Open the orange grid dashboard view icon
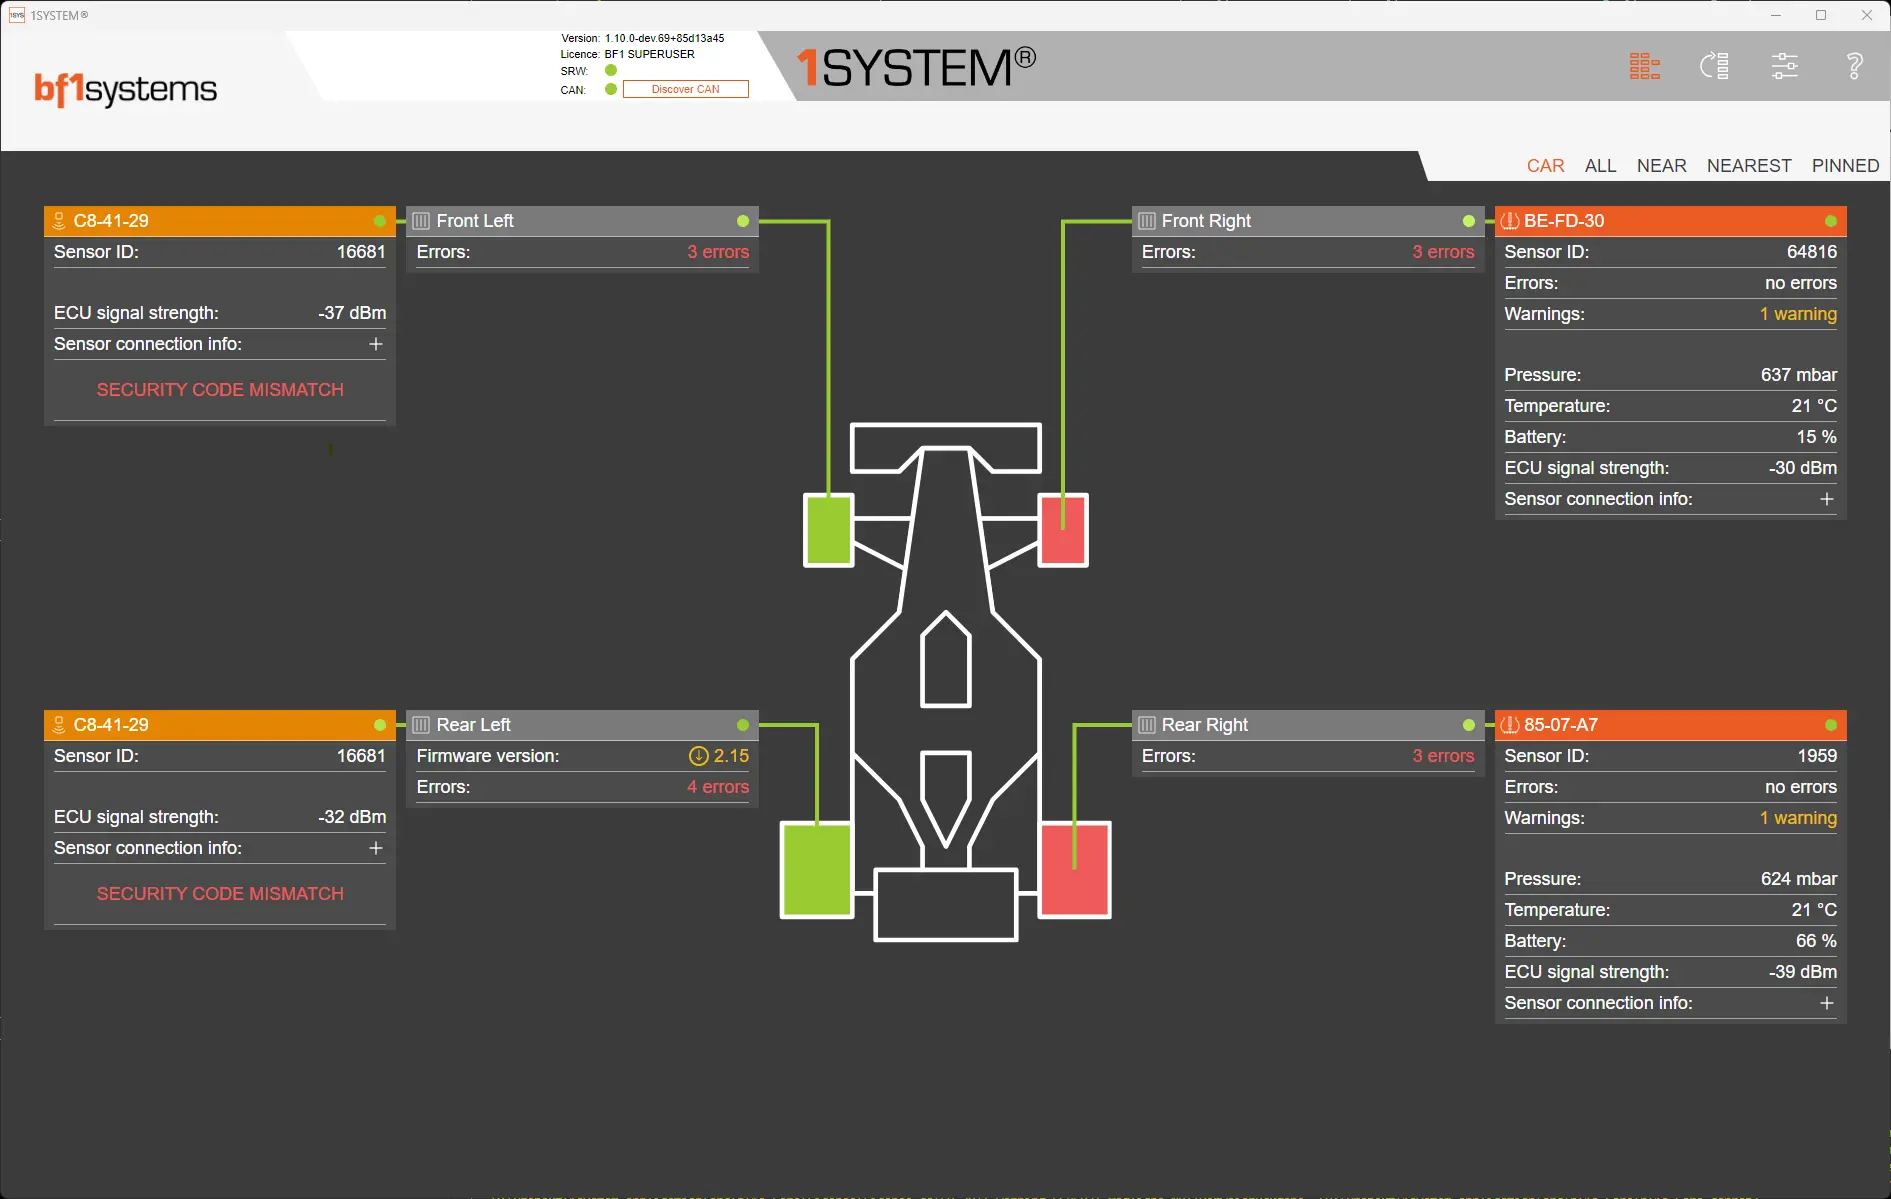 click(x=1644, y=67)
